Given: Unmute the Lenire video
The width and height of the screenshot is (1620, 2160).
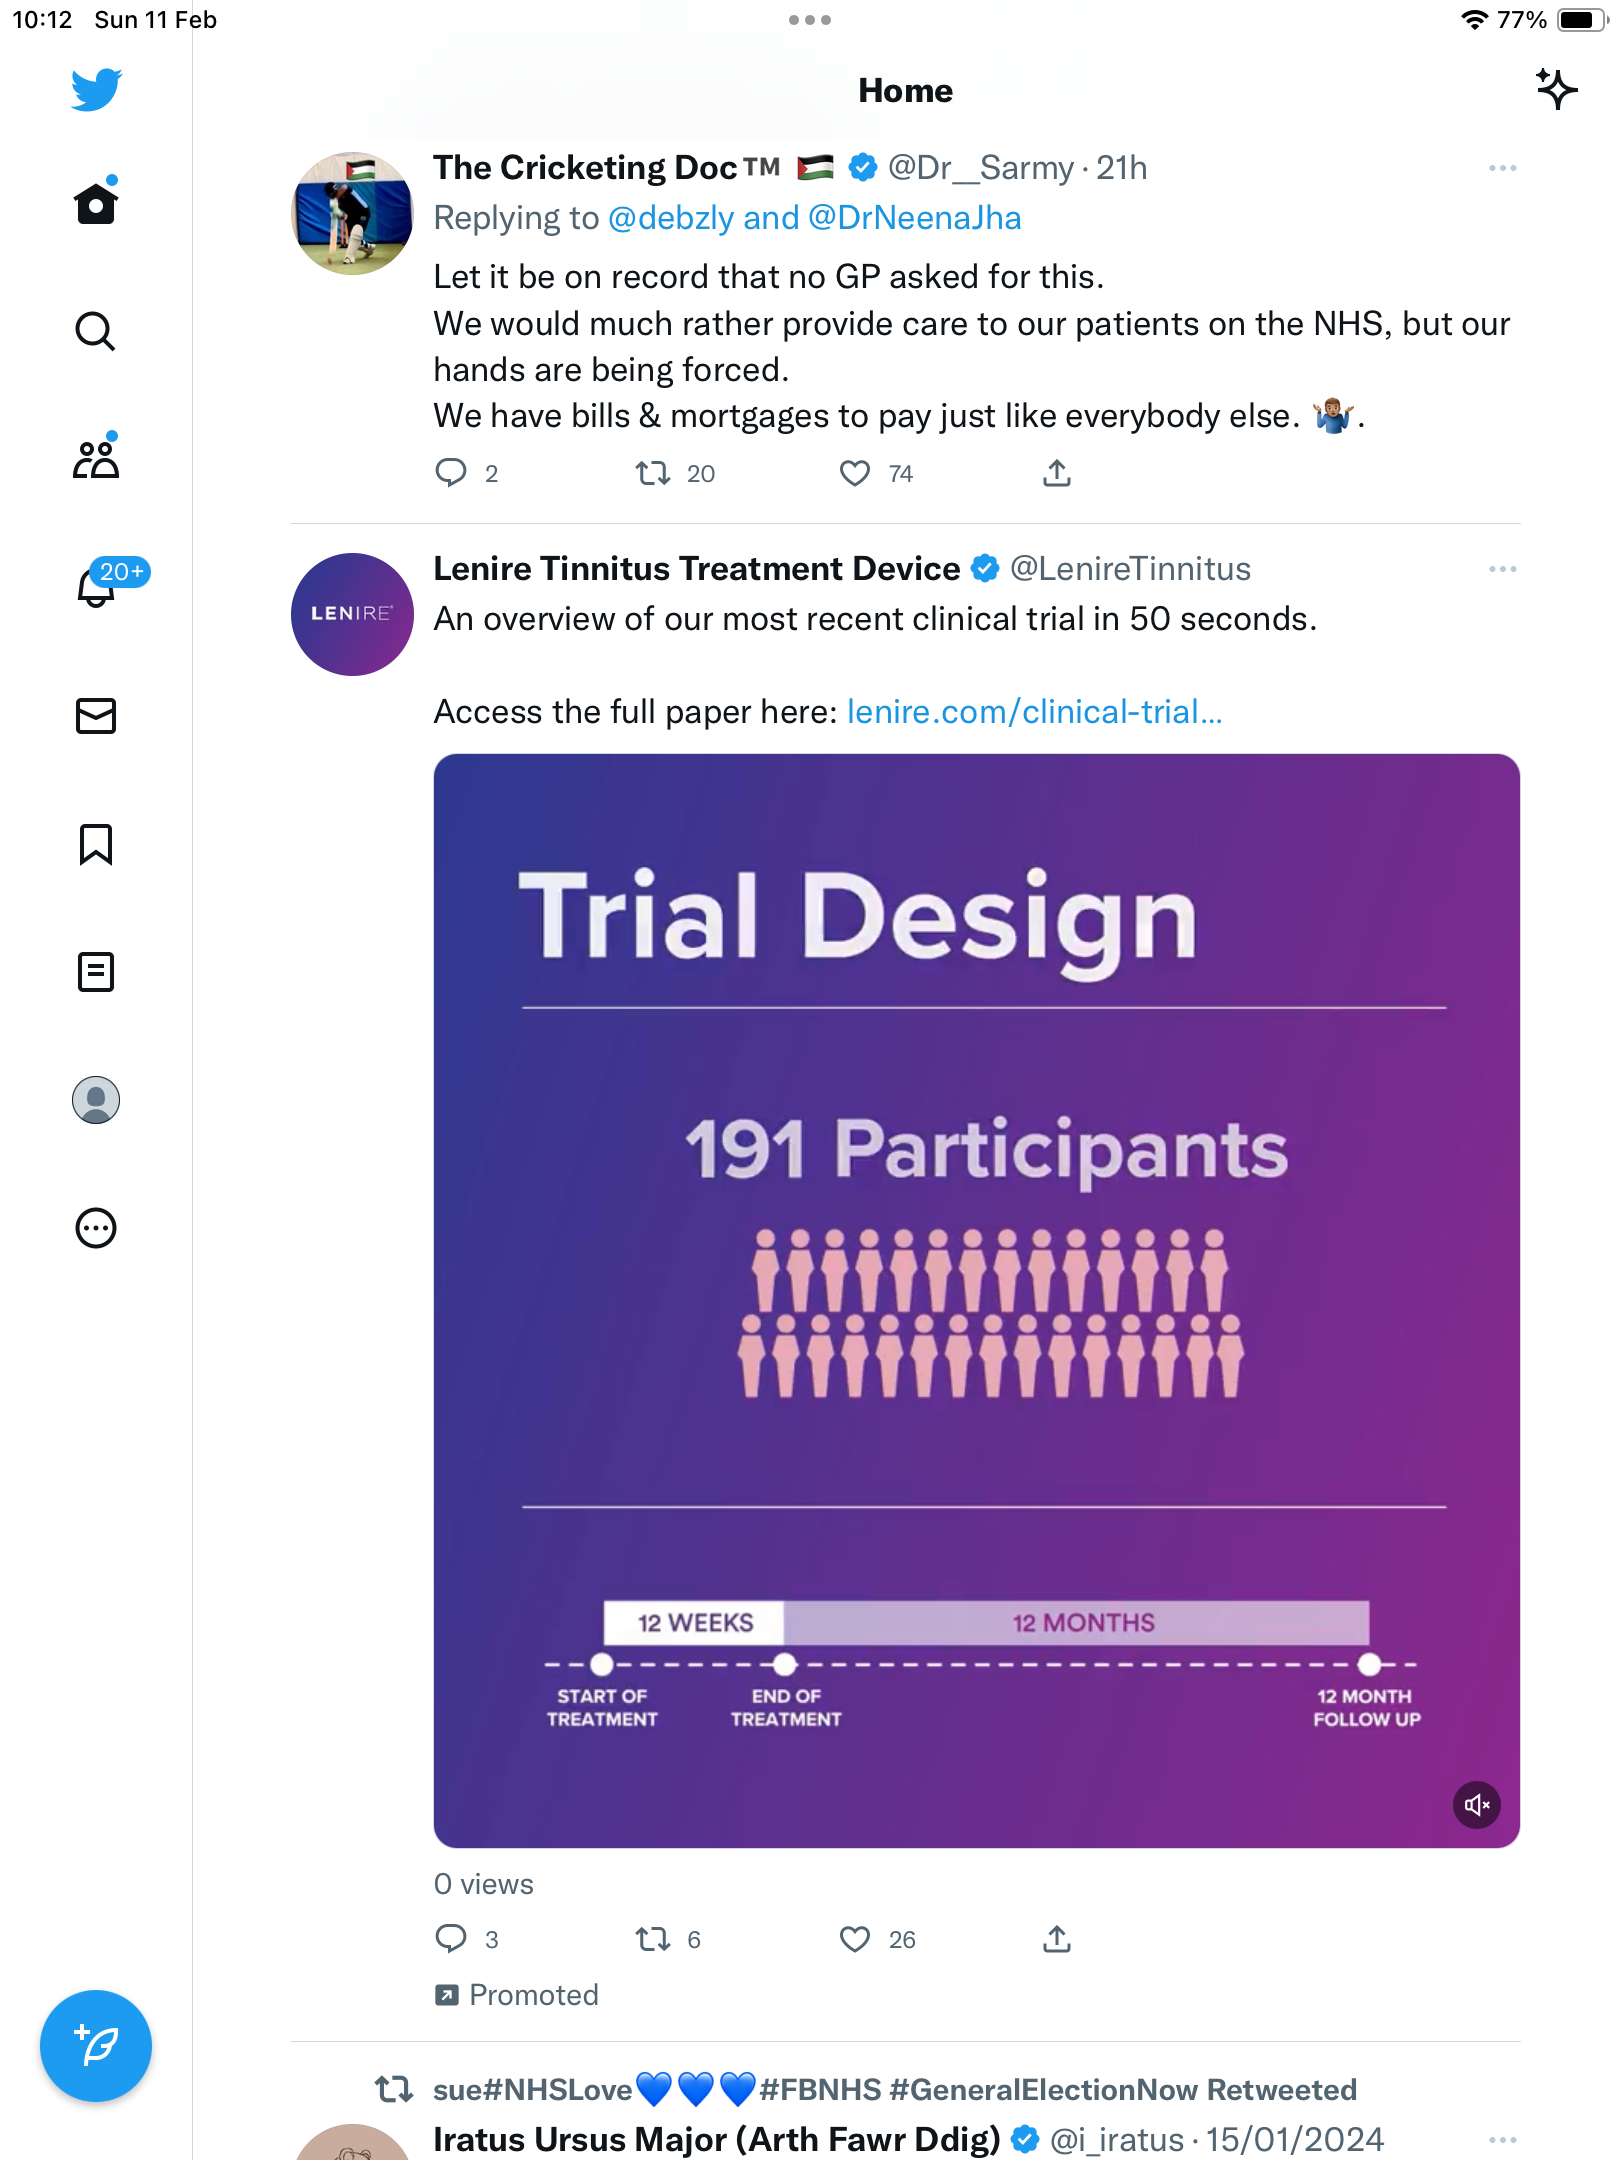Looking at the screenshot, I should [x=1476, y=1804].
